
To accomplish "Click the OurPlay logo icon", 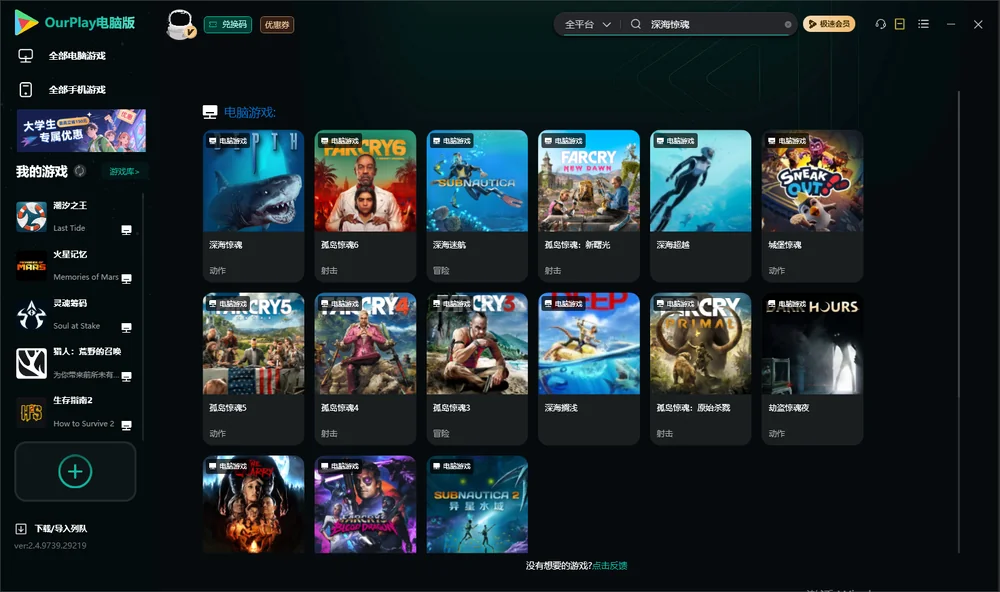I will (26, 23).
